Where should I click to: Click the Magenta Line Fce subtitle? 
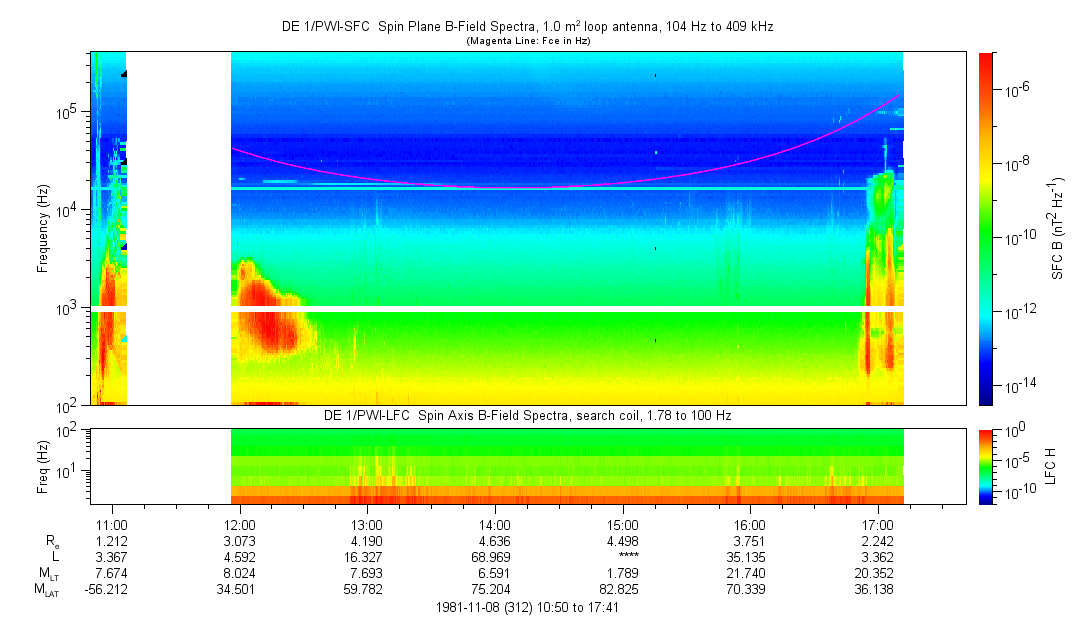pos(527,40)
